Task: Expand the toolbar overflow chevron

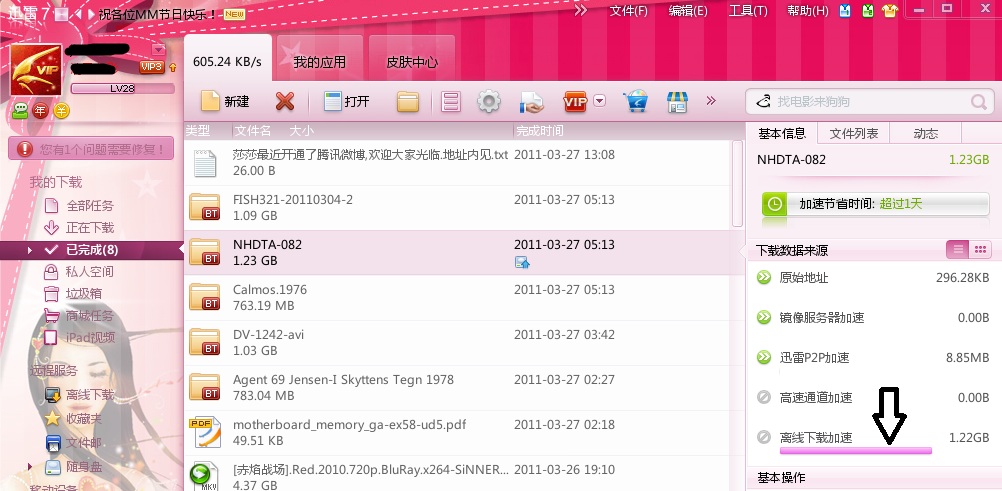Action: pyautogui.click(x=711, y=100)
